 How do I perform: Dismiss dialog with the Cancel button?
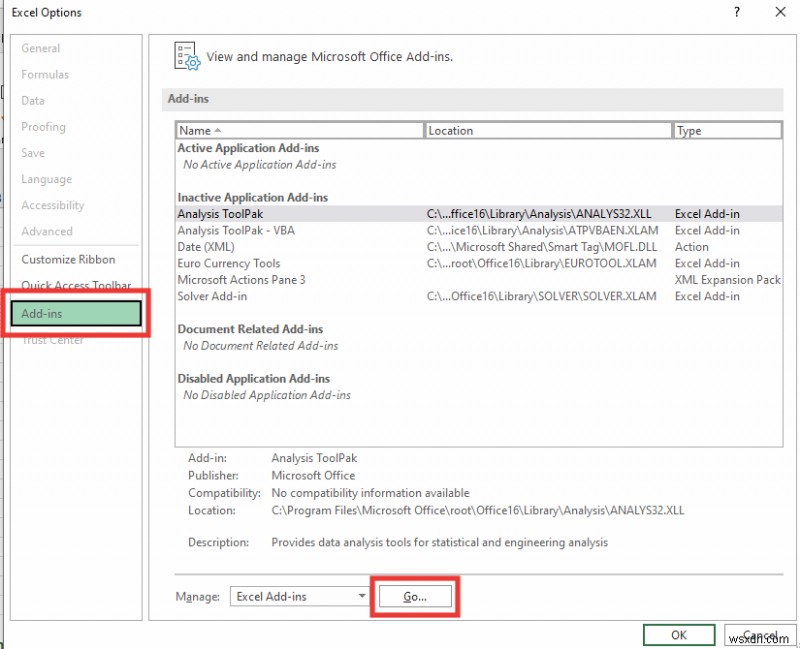click(x=760, y=635)
